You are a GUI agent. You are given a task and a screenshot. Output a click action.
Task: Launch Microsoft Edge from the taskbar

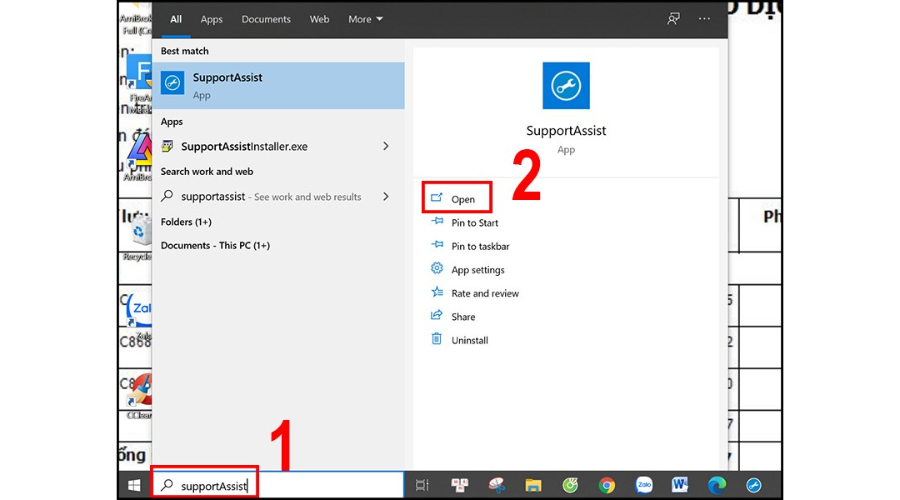(717, 486)
